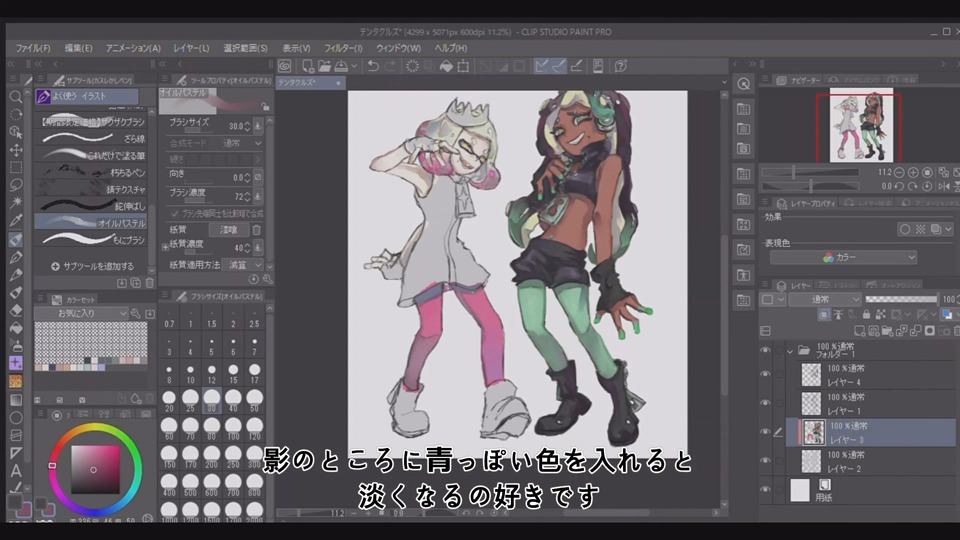
Task: Open the お気に入り color set dropdown
Action: click(x=81, y=313)
